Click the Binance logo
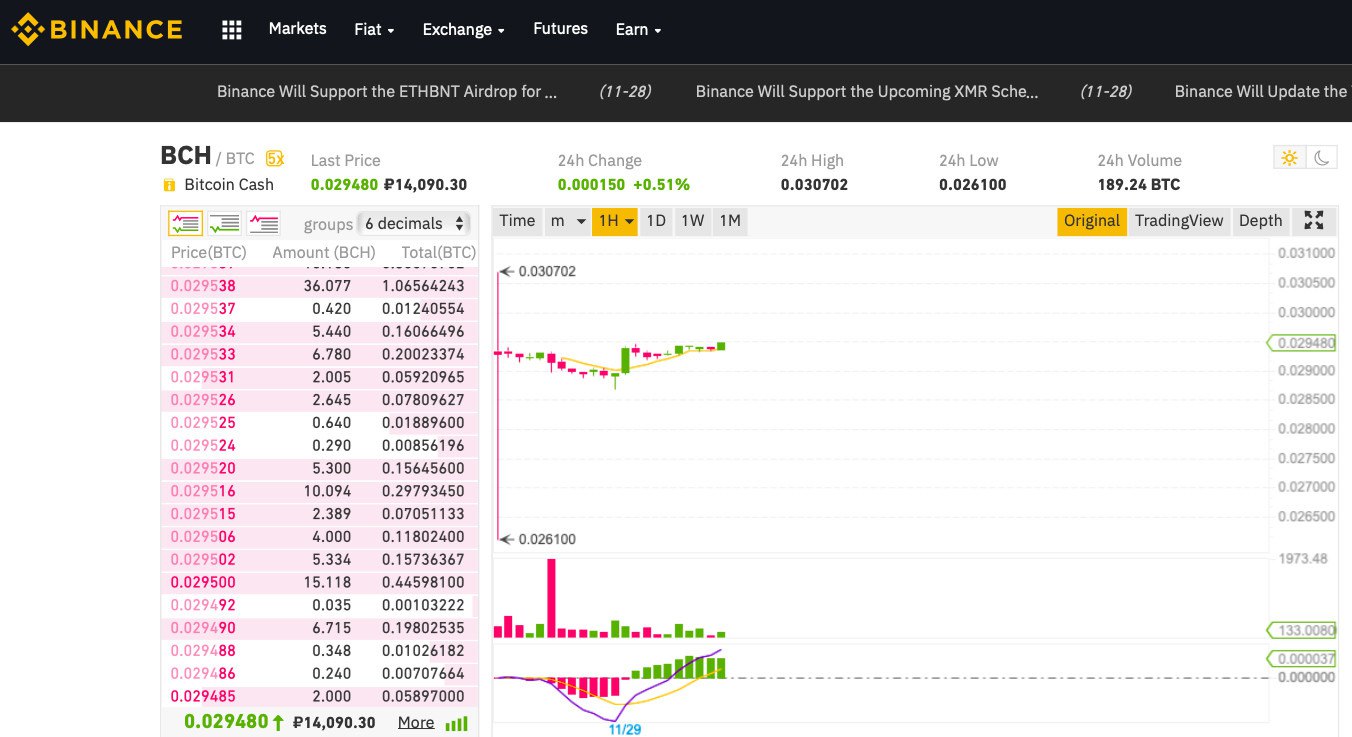1352x737 pixels. pos(97,30)
